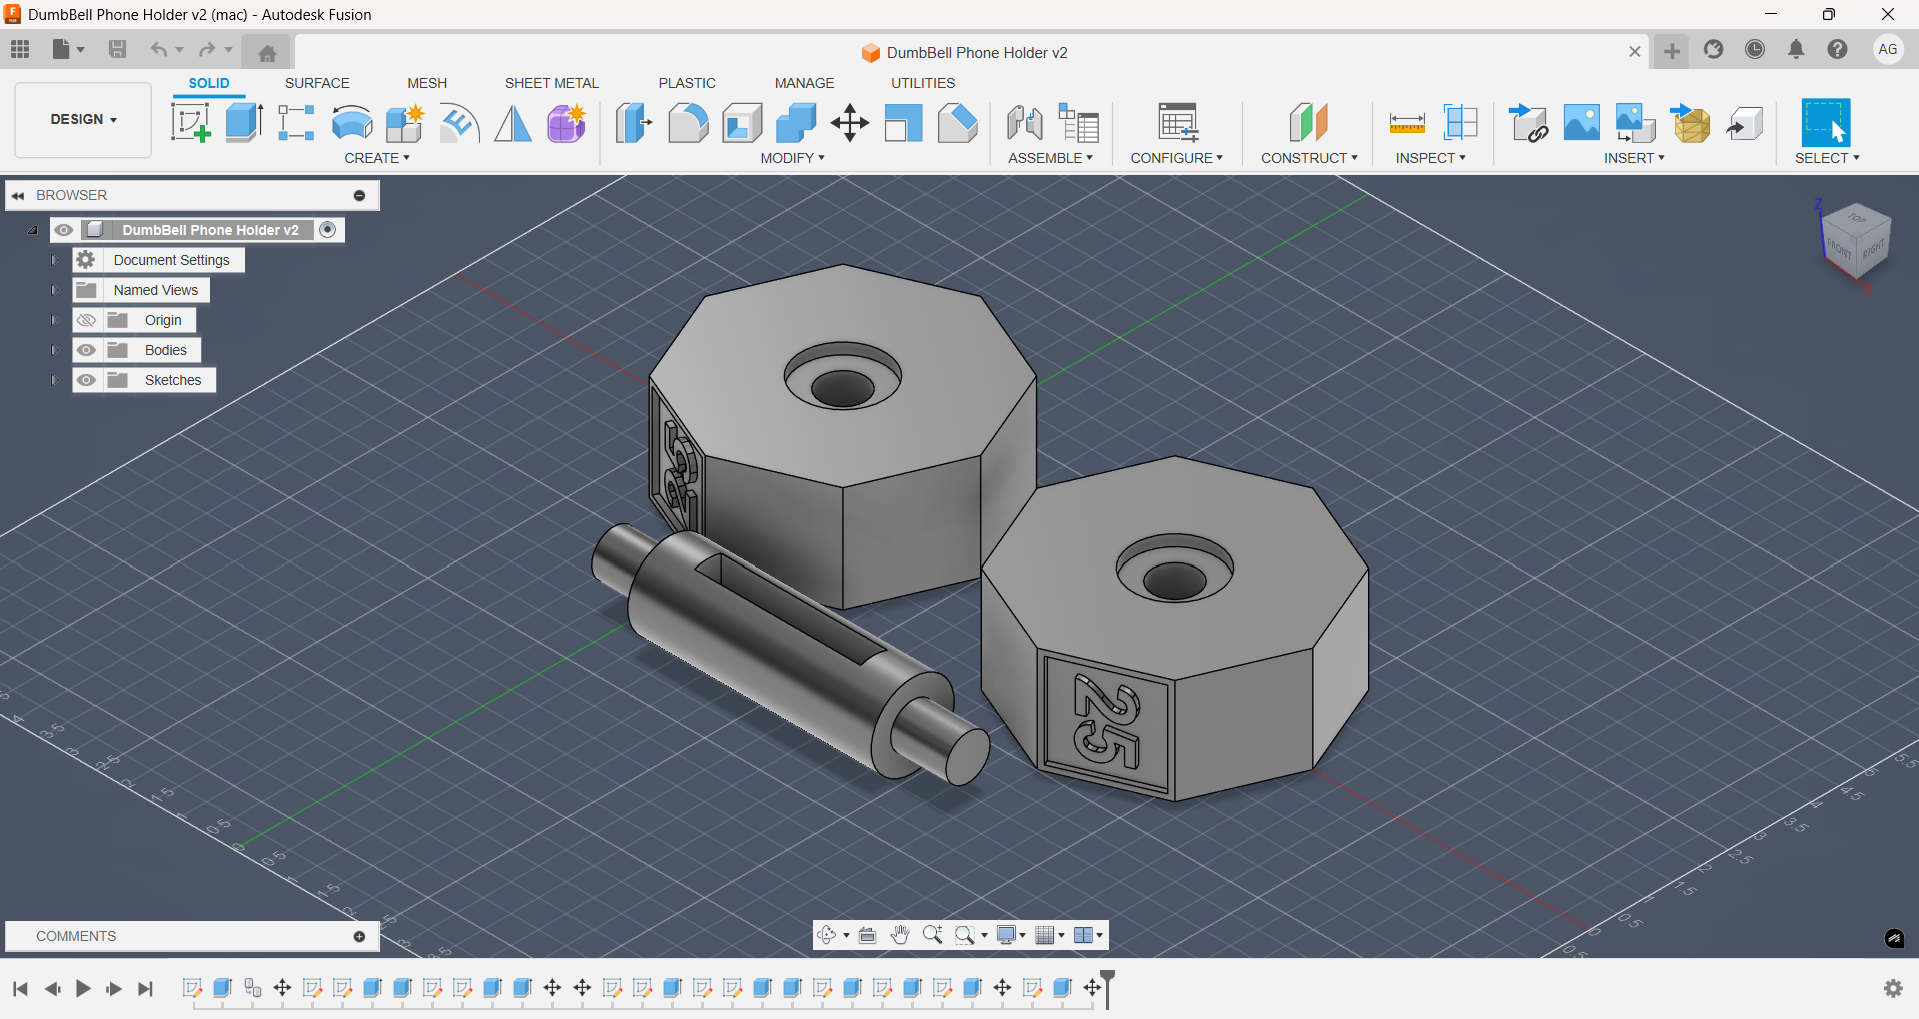
Task: Open the DESIGN workspace dropdown
Action: click(84, 119)
